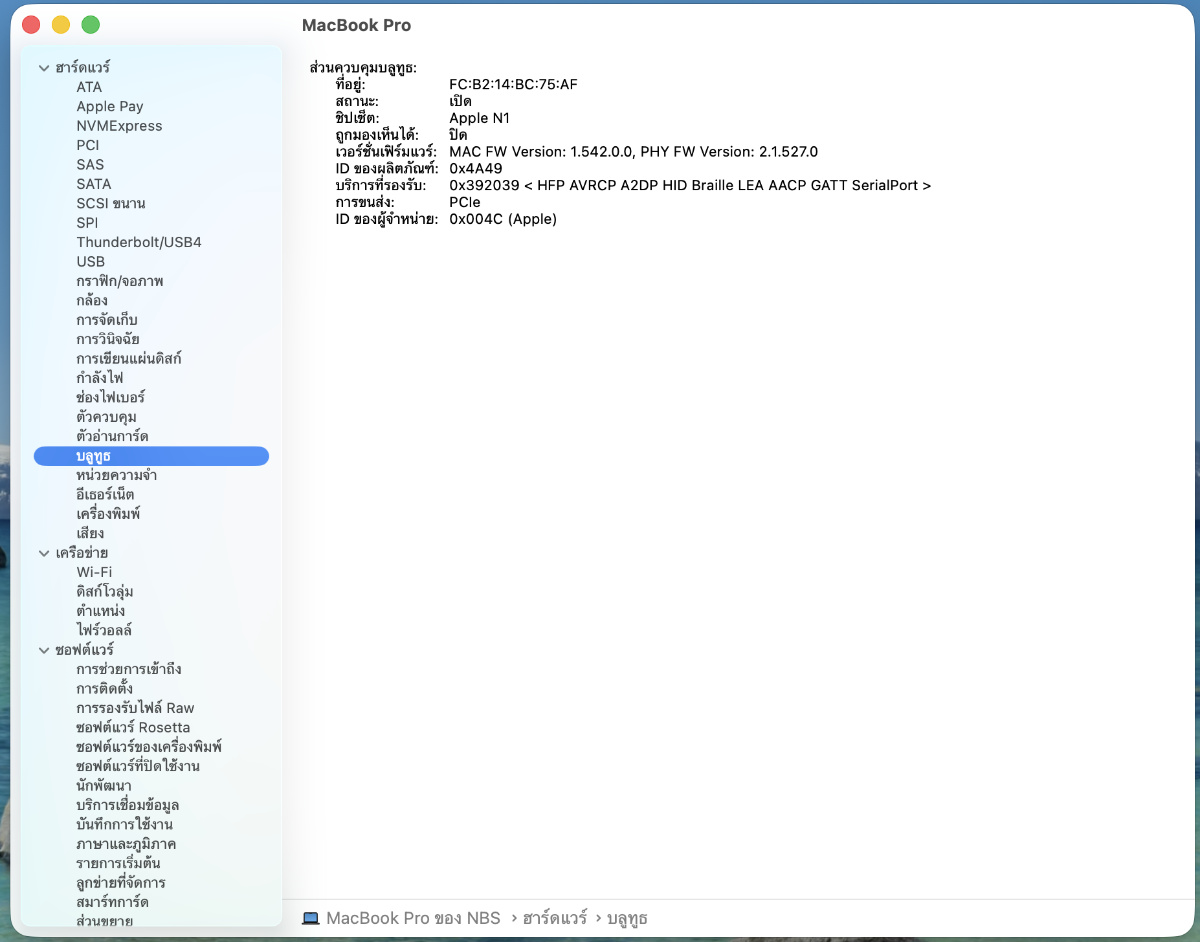Viewport: 1200px width, 942px height.
Task: Choose NVMExpress from the hardware list
Action: click(119, 126)
